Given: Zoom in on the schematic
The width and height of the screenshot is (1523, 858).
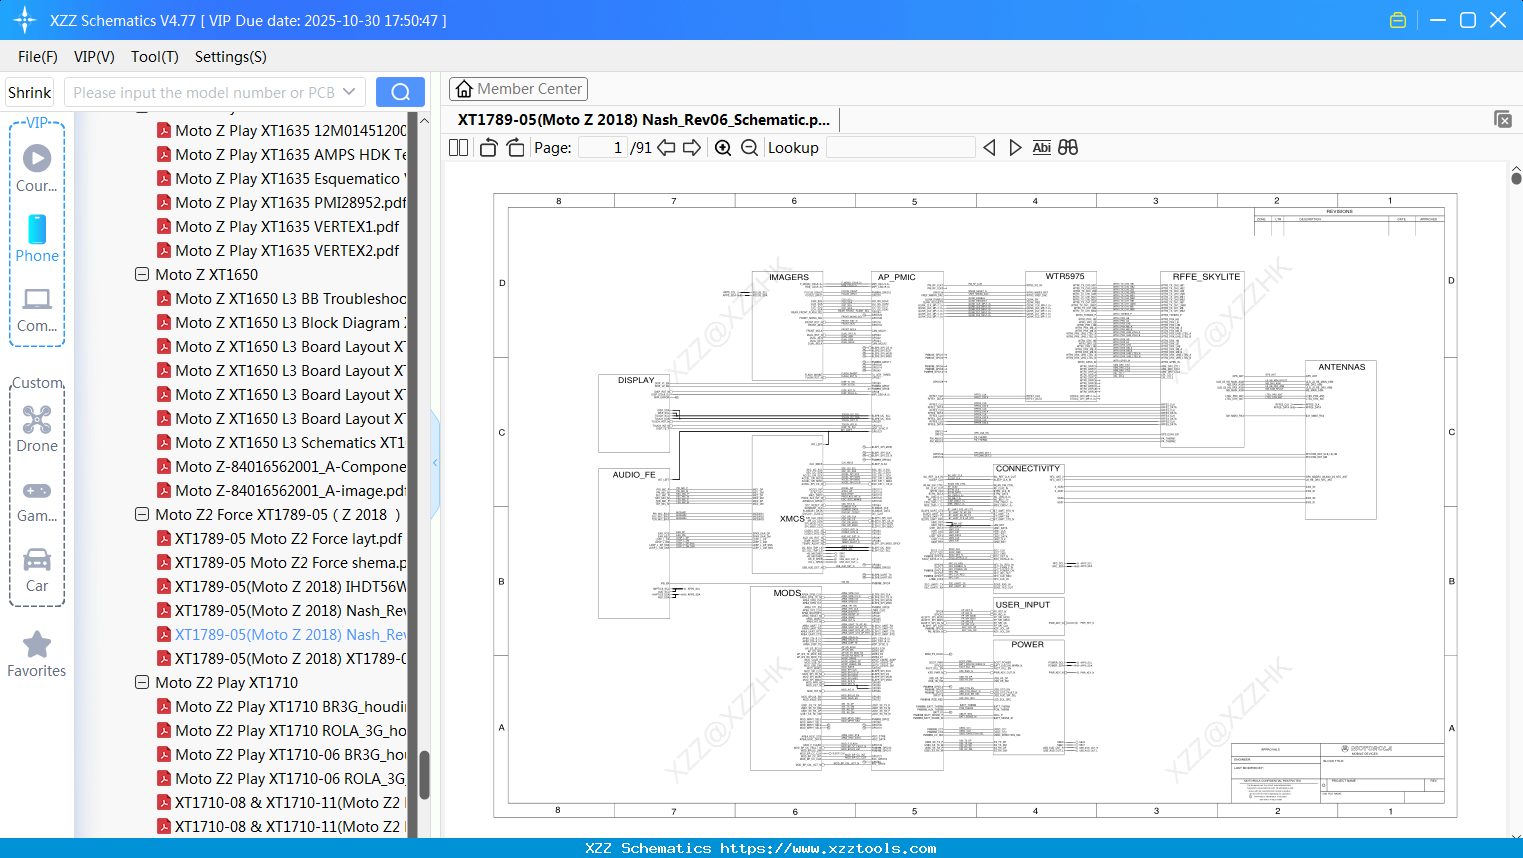Looking at the screenshot, I should 723,147.
